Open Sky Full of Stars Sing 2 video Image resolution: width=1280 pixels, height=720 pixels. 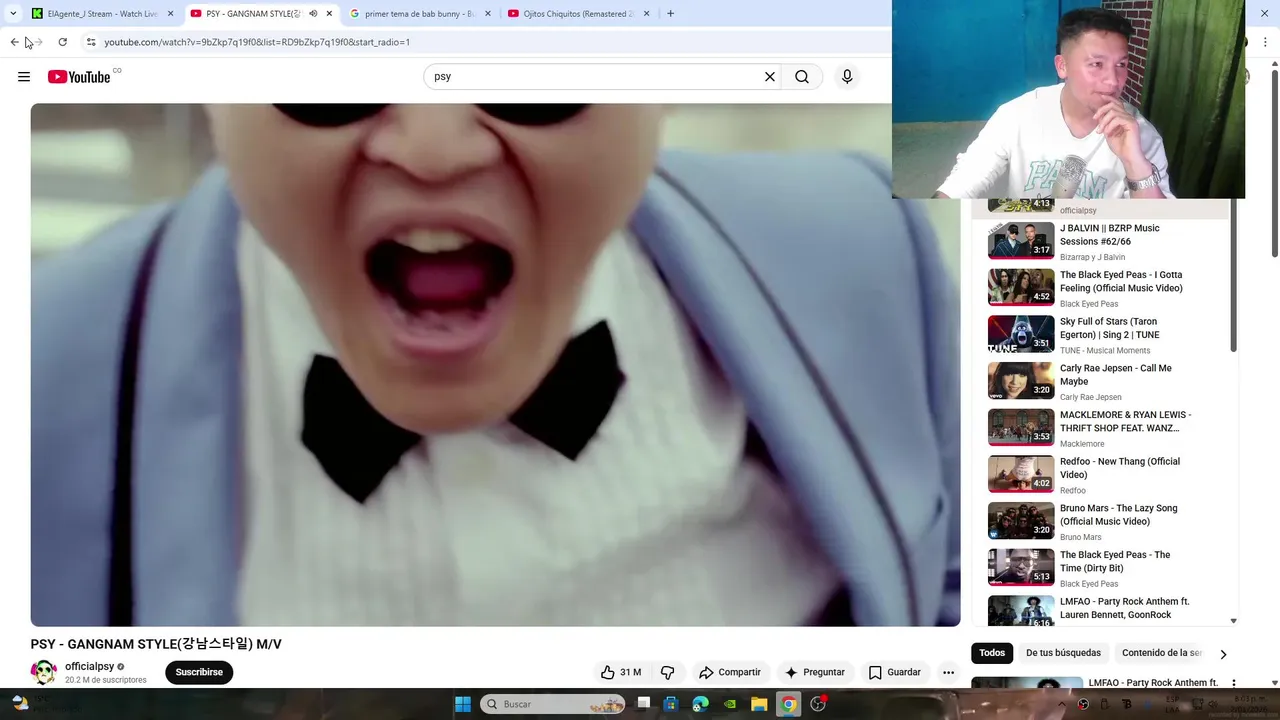pyautogui.click(x=1109, y=328)
